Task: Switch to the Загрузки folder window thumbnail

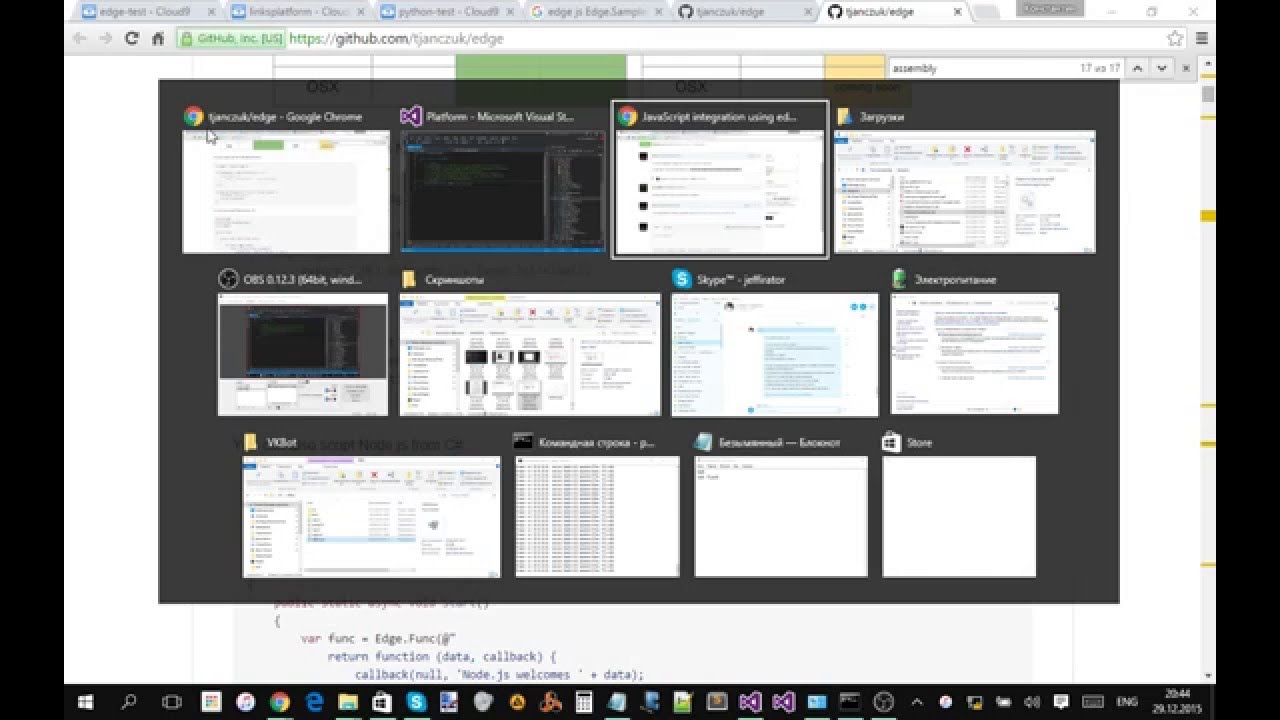Action: point(965,192)
